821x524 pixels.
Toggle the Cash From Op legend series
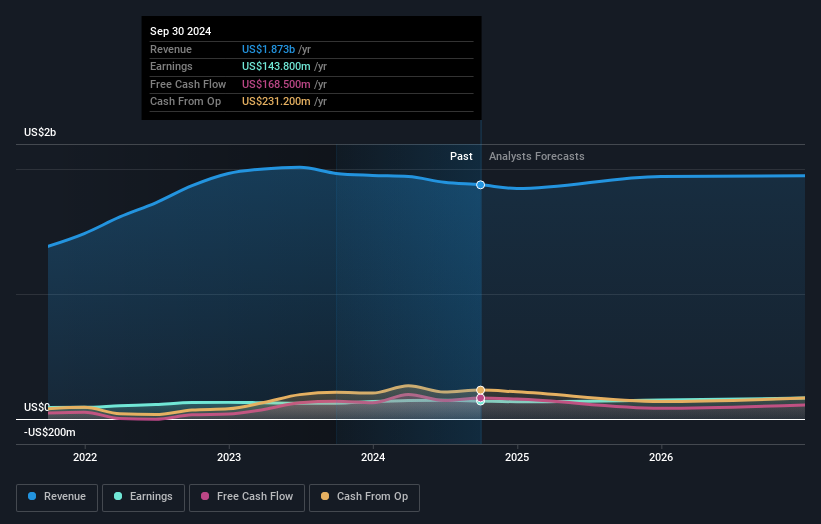[364, 497]
